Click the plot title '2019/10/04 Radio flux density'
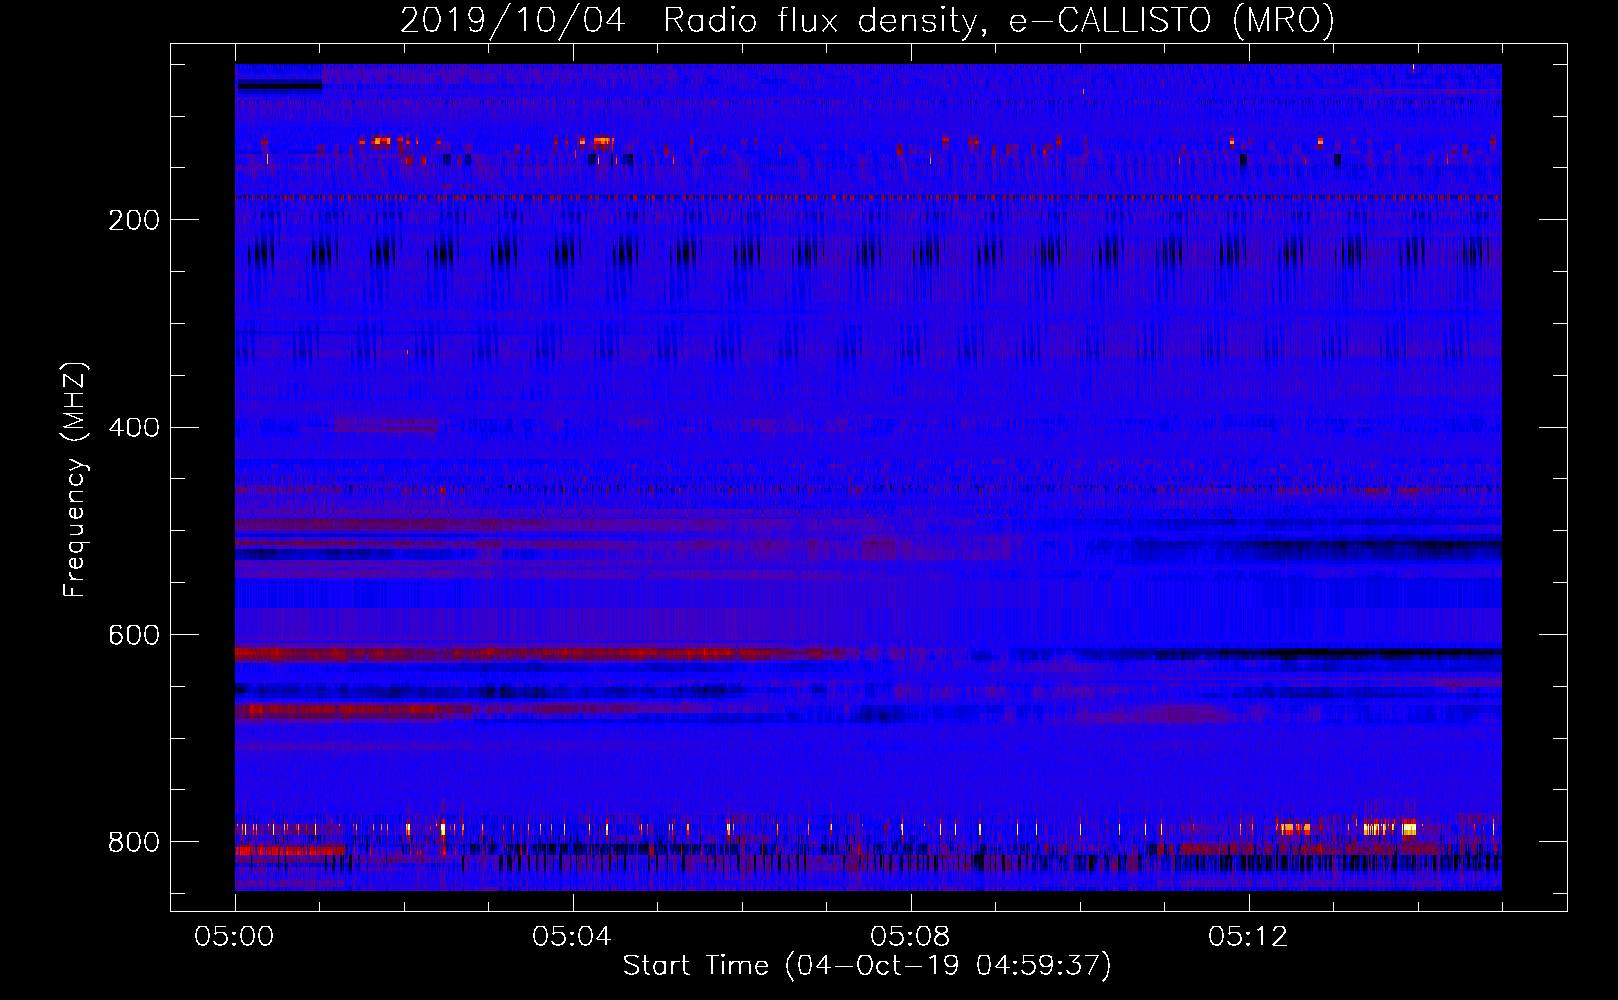 (867, 20)
